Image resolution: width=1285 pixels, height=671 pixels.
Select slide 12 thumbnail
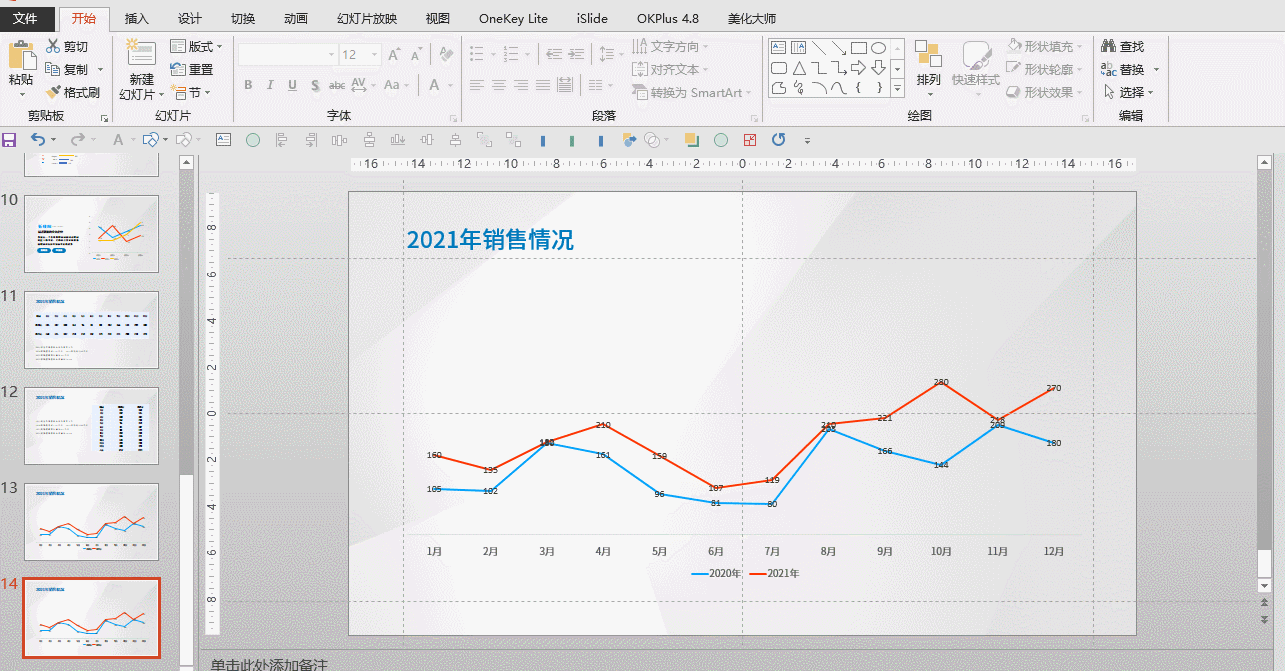[91, 426]
